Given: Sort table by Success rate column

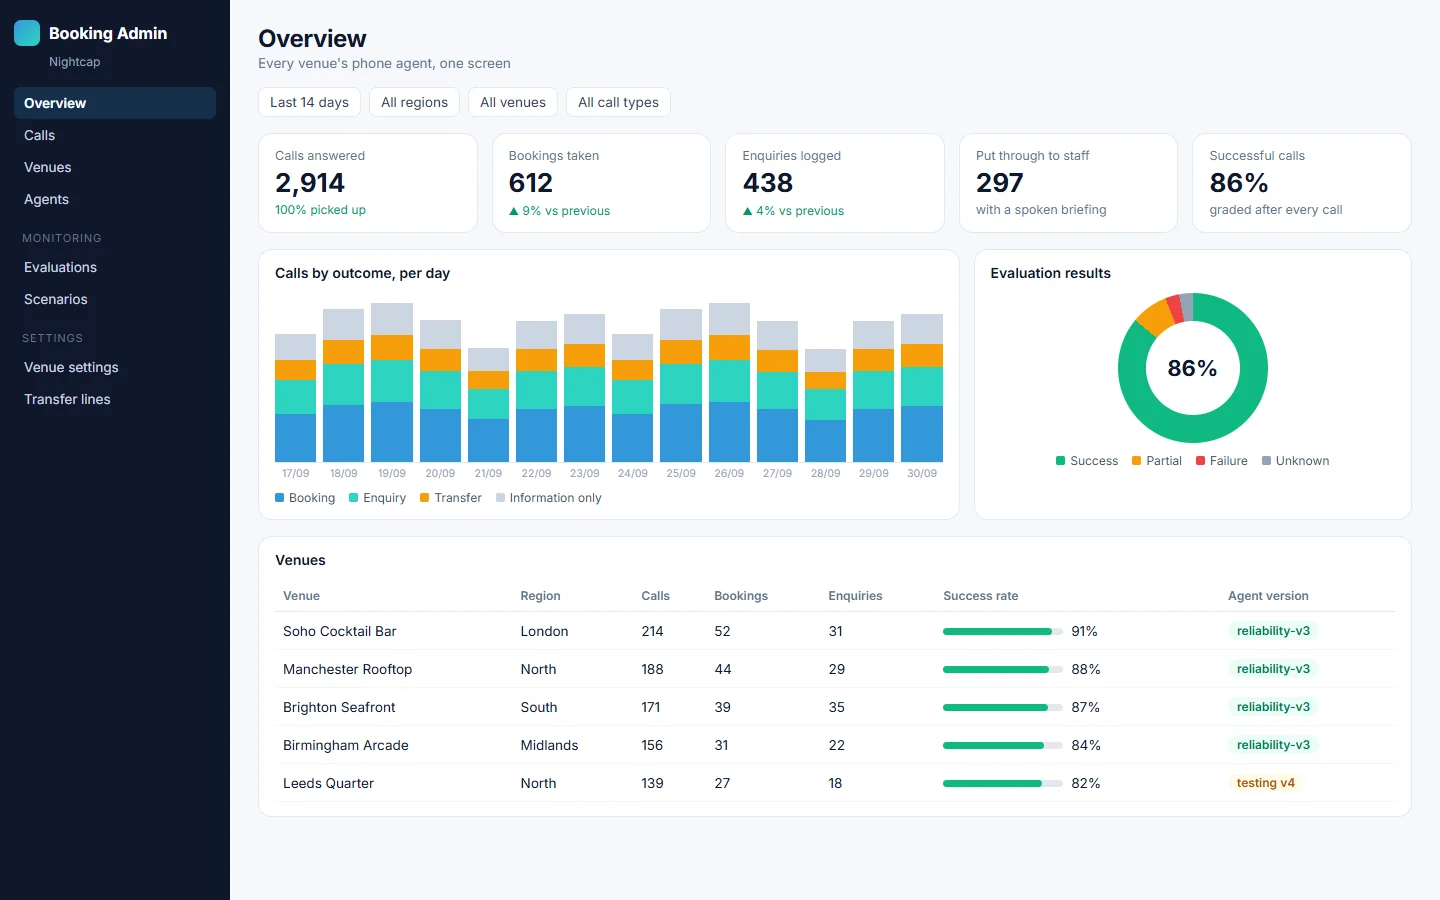Looking at the screenshot, I should (x=980, y=596).
